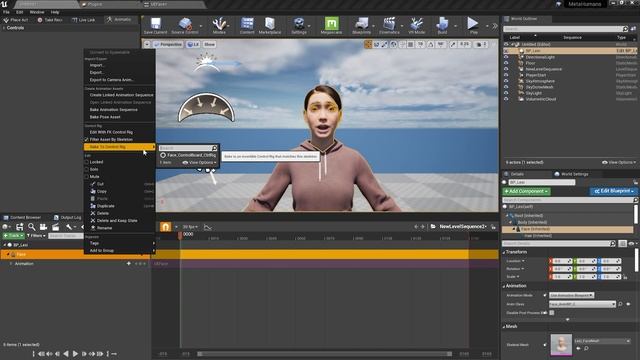Expand the toolbar overflow double-arrow

pyautogui.click(x=495, y=26)
